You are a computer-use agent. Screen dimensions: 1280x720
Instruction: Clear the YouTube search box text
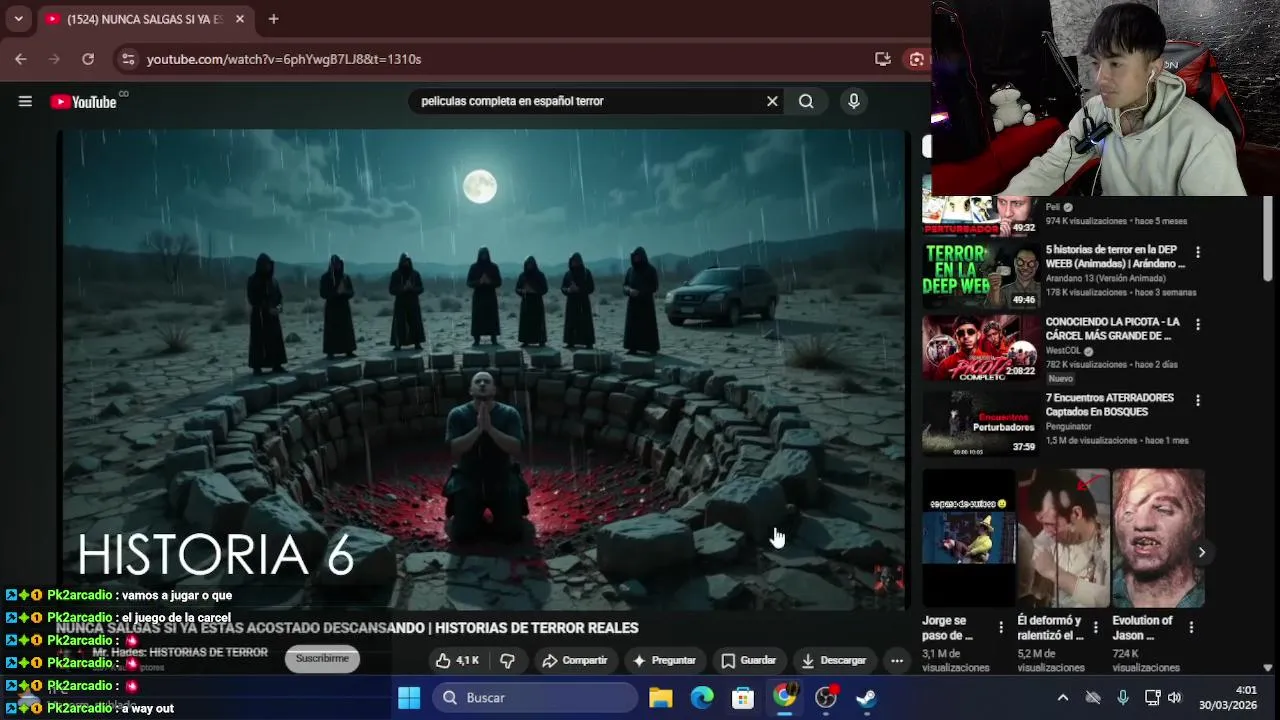(772, 101)
